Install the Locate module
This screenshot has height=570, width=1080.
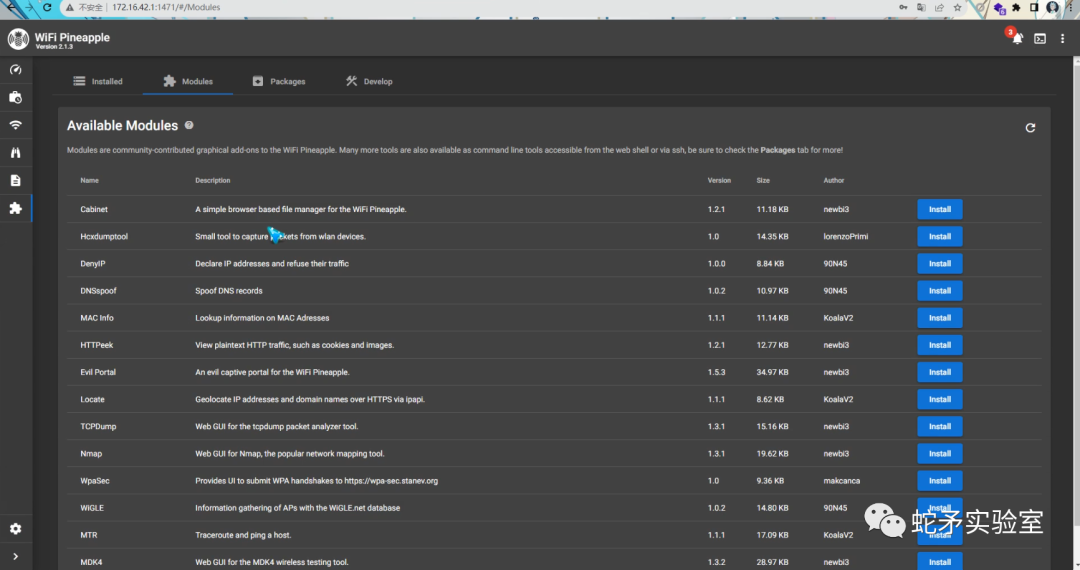pyautogui.click(x=939, y=399)
